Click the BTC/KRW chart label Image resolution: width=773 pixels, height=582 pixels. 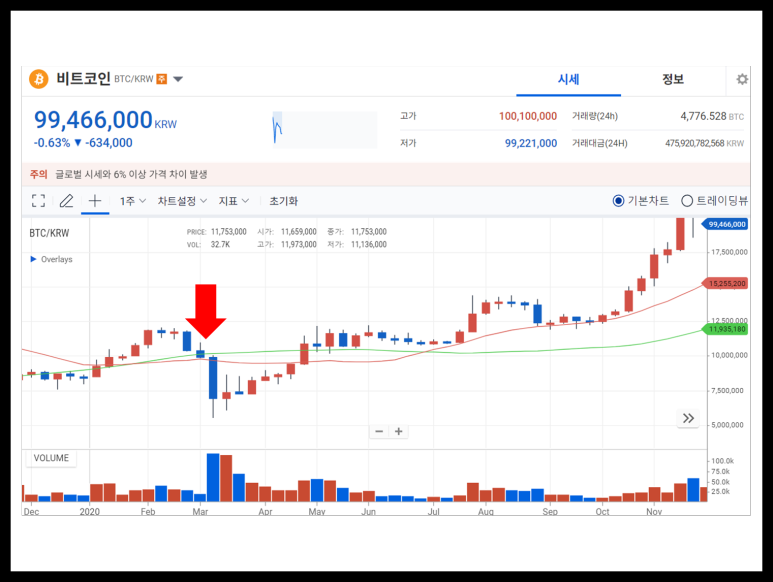click(49, 233)
